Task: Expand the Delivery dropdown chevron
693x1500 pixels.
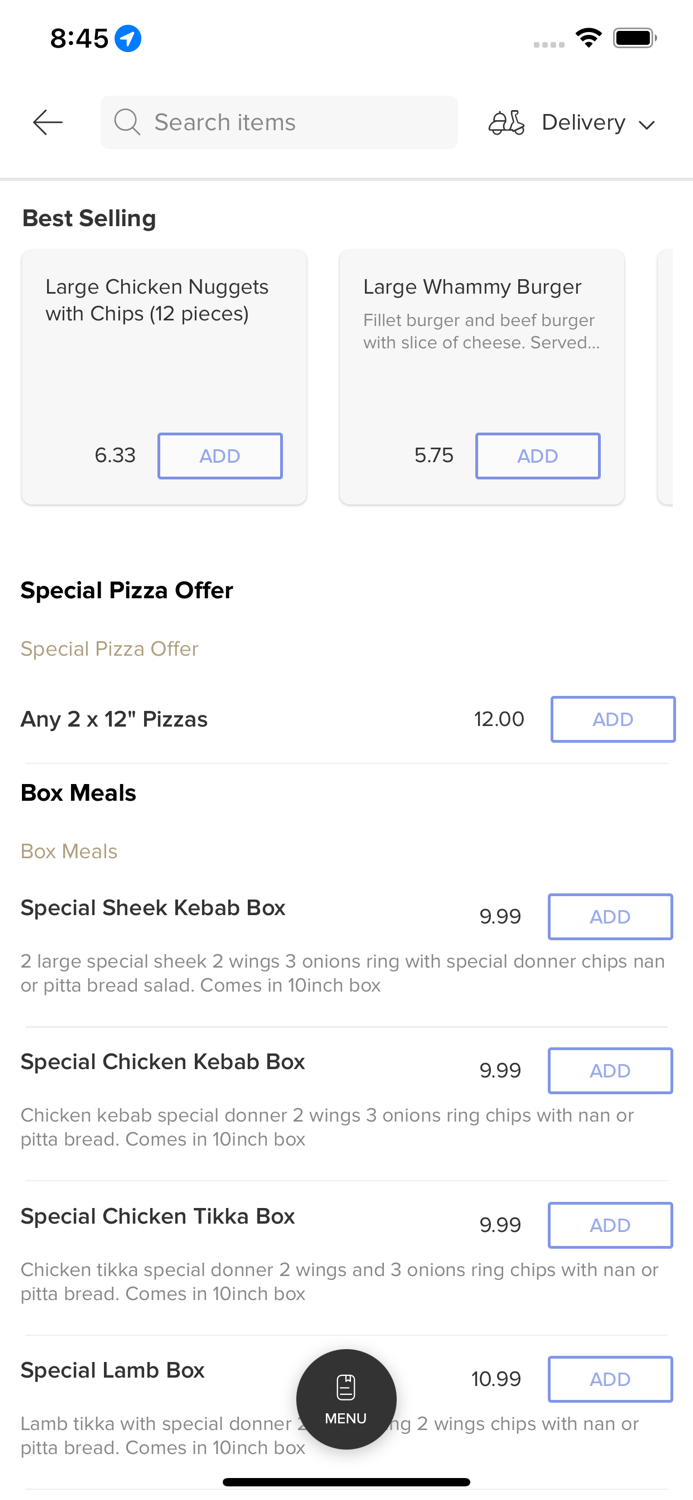Action: 647,124
